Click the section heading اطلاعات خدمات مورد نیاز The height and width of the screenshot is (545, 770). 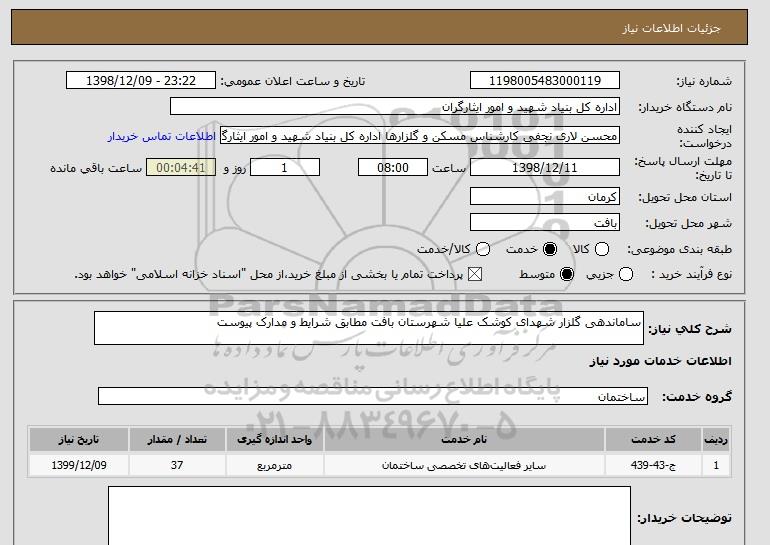pos(660,361)
